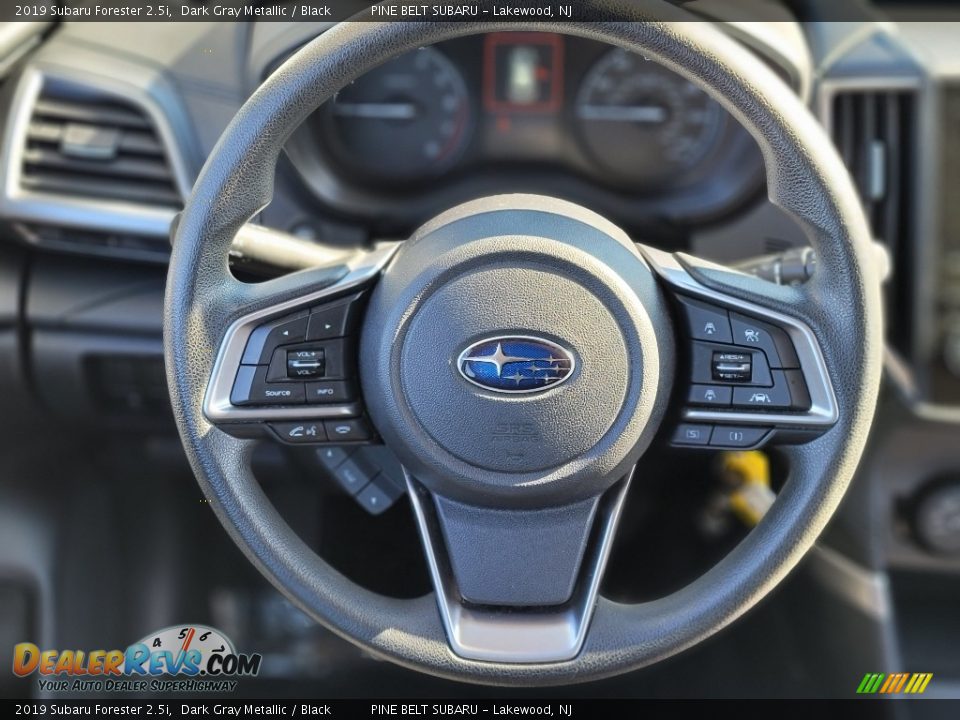Click the speedometer gauge on the right

[649, 114]
